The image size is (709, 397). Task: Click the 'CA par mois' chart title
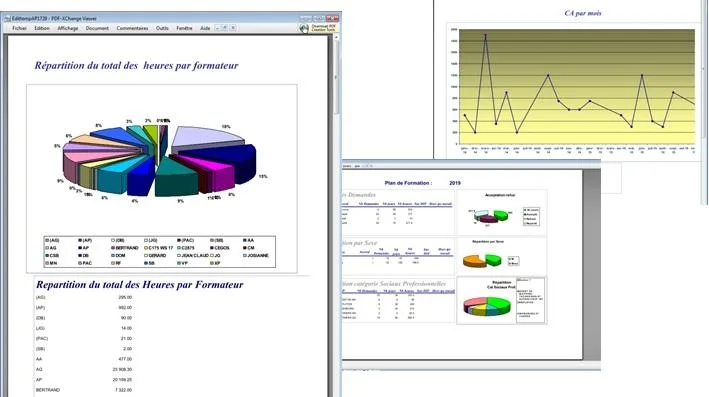click(x=583, y=13)
